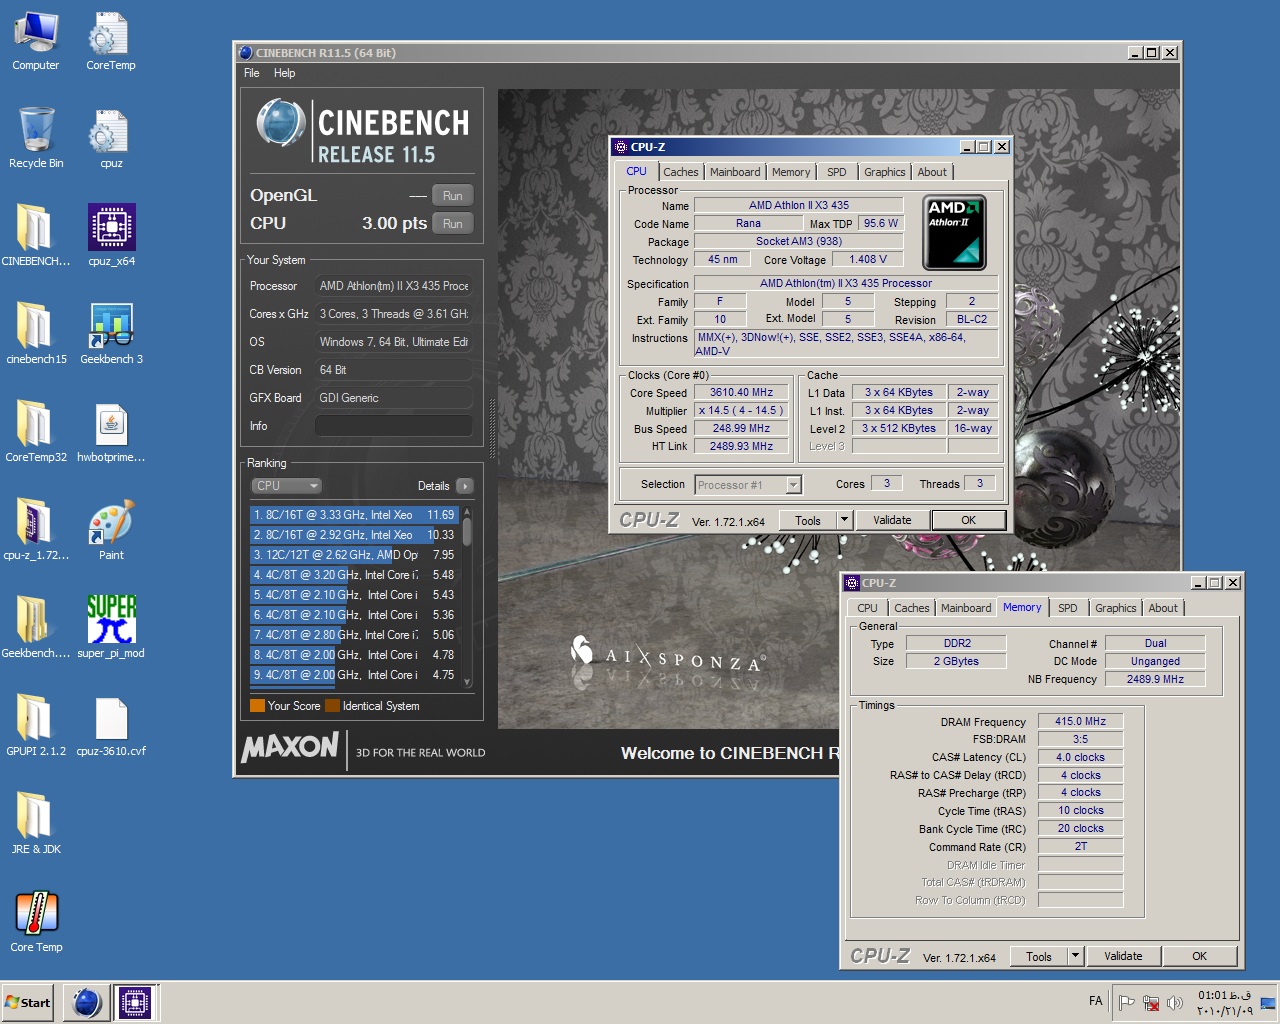Click the AMD Athlon II logo in CPU-Z

954,233
